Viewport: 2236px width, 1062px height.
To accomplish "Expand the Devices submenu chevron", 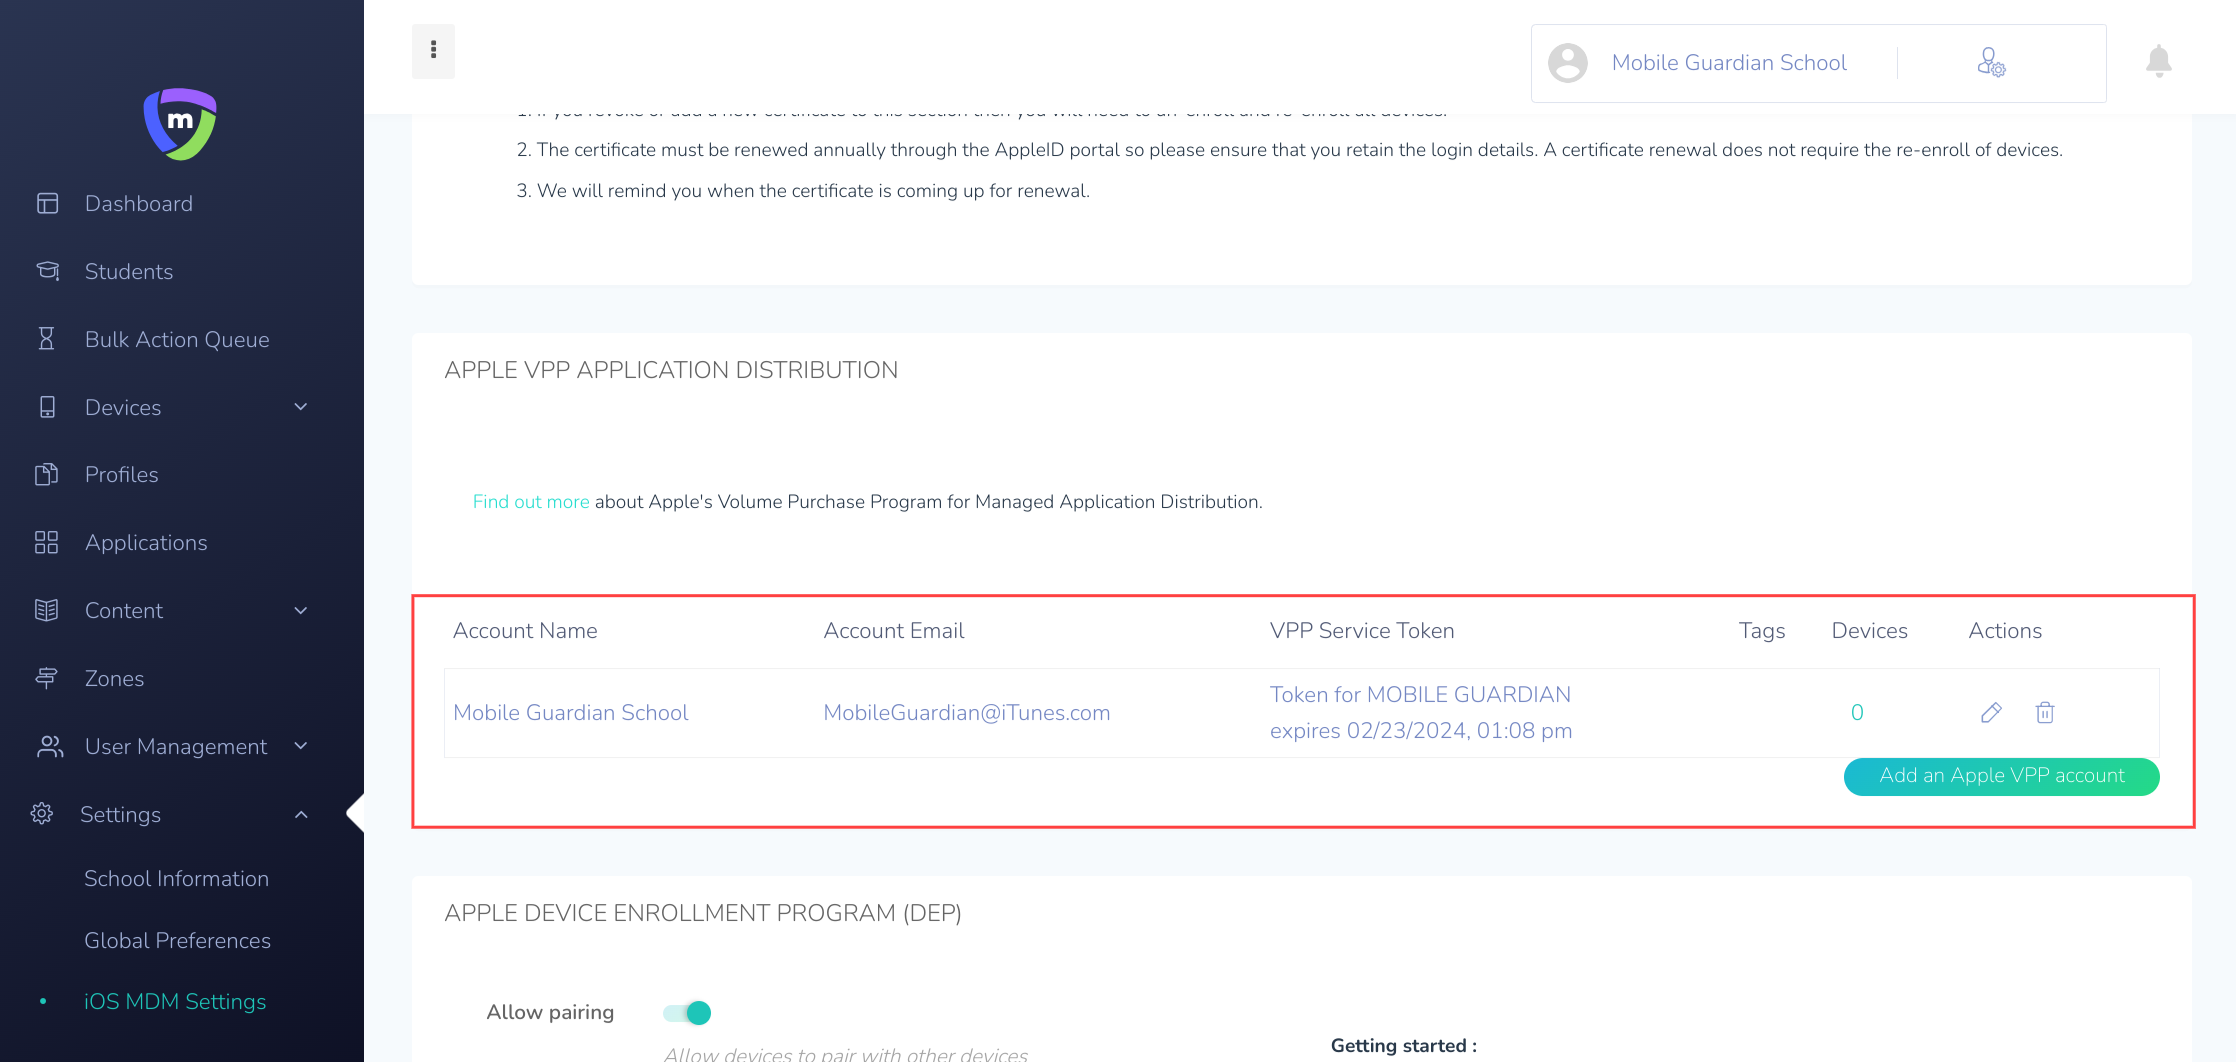I will (301, 407).
